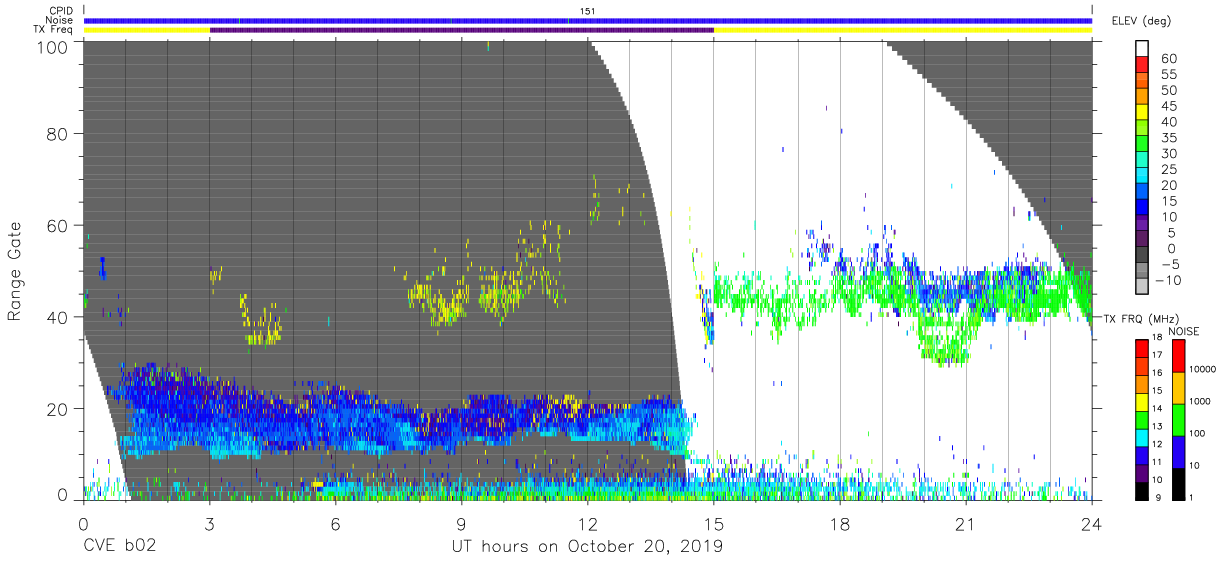The width and height of the screenshot is (1228, 567).
Task: Click the yellow 14–15 swatch in TX FRQ colorbar
Action: coord(1142,400)
